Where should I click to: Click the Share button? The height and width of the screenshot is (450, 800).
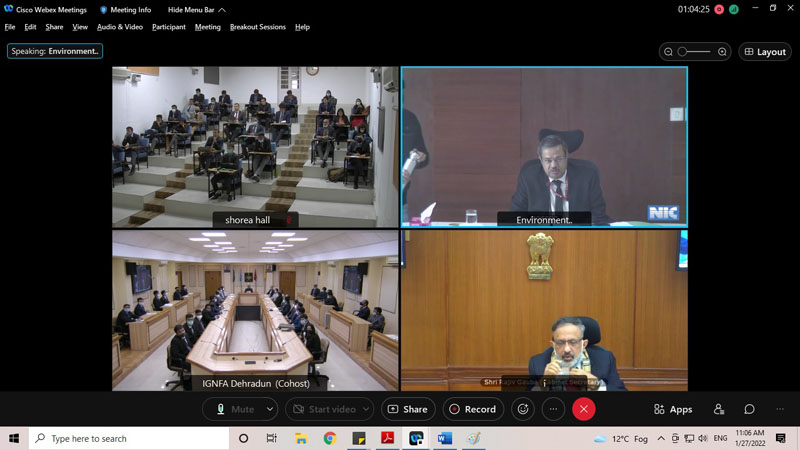[x=407, y=409]
